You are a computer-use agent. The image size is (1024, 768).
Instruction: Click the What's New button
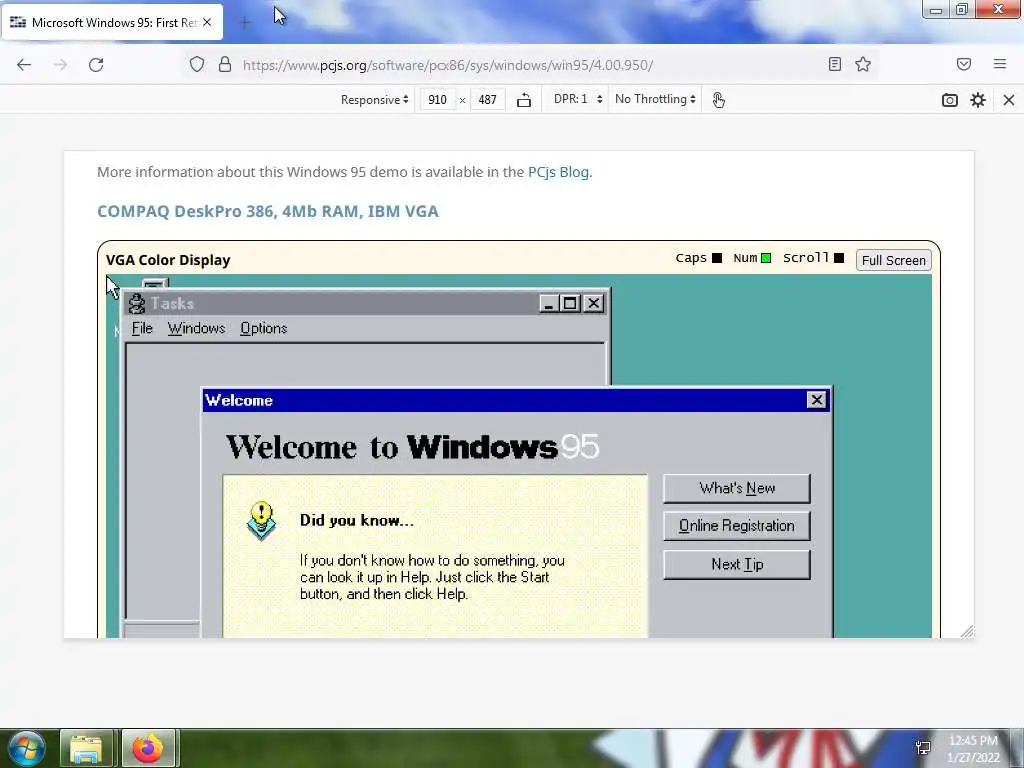737,488
